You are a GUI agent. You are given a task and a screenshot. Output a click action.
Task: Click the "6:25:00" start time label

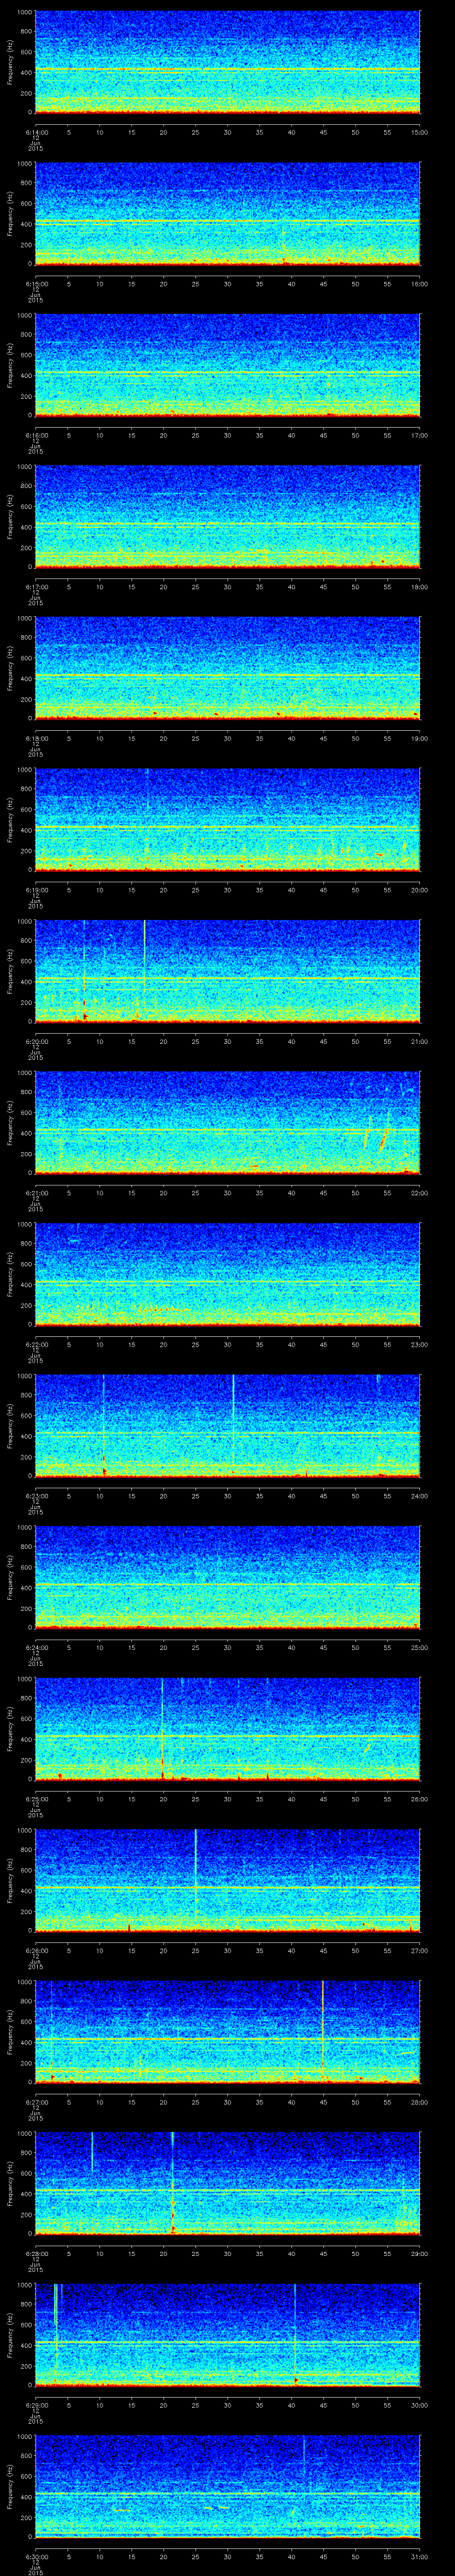tap(36, 1799)
